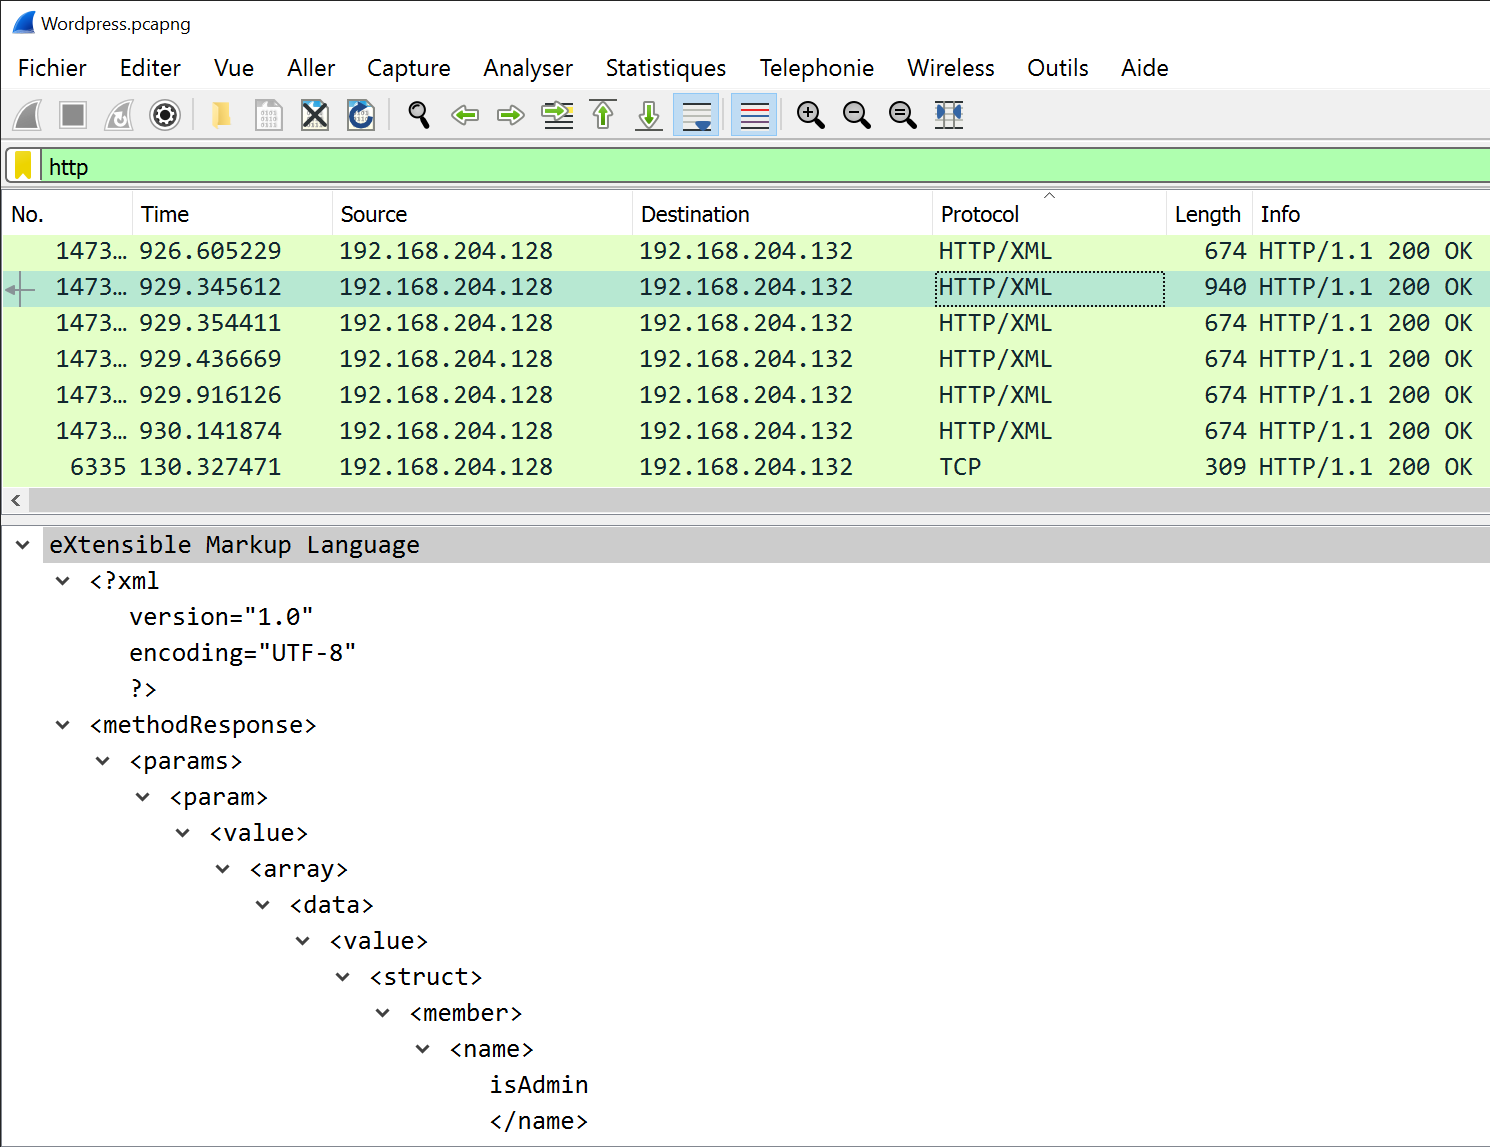Click the display filter bookmark icon
The image size is (1490, 1147).
23,166
